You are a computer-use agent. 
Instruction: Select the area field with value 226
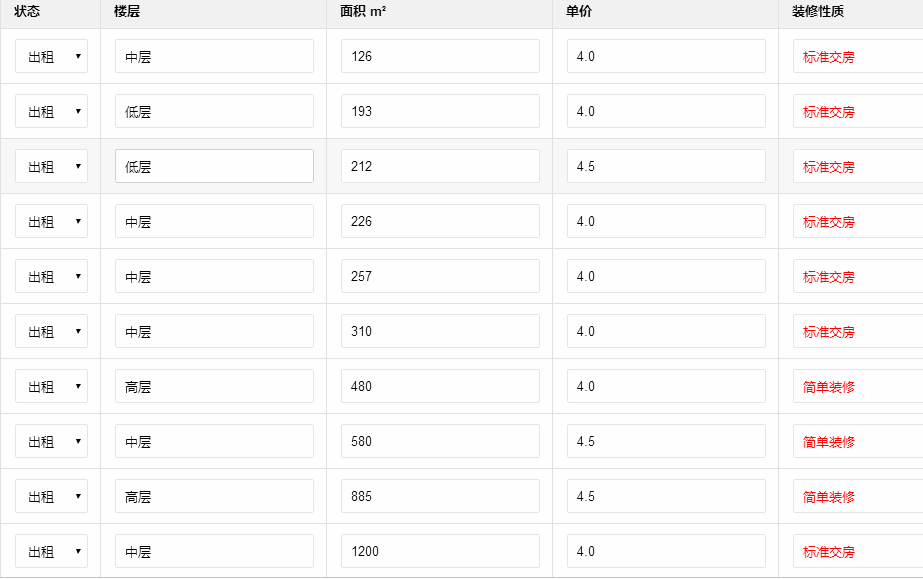[440, 222]
